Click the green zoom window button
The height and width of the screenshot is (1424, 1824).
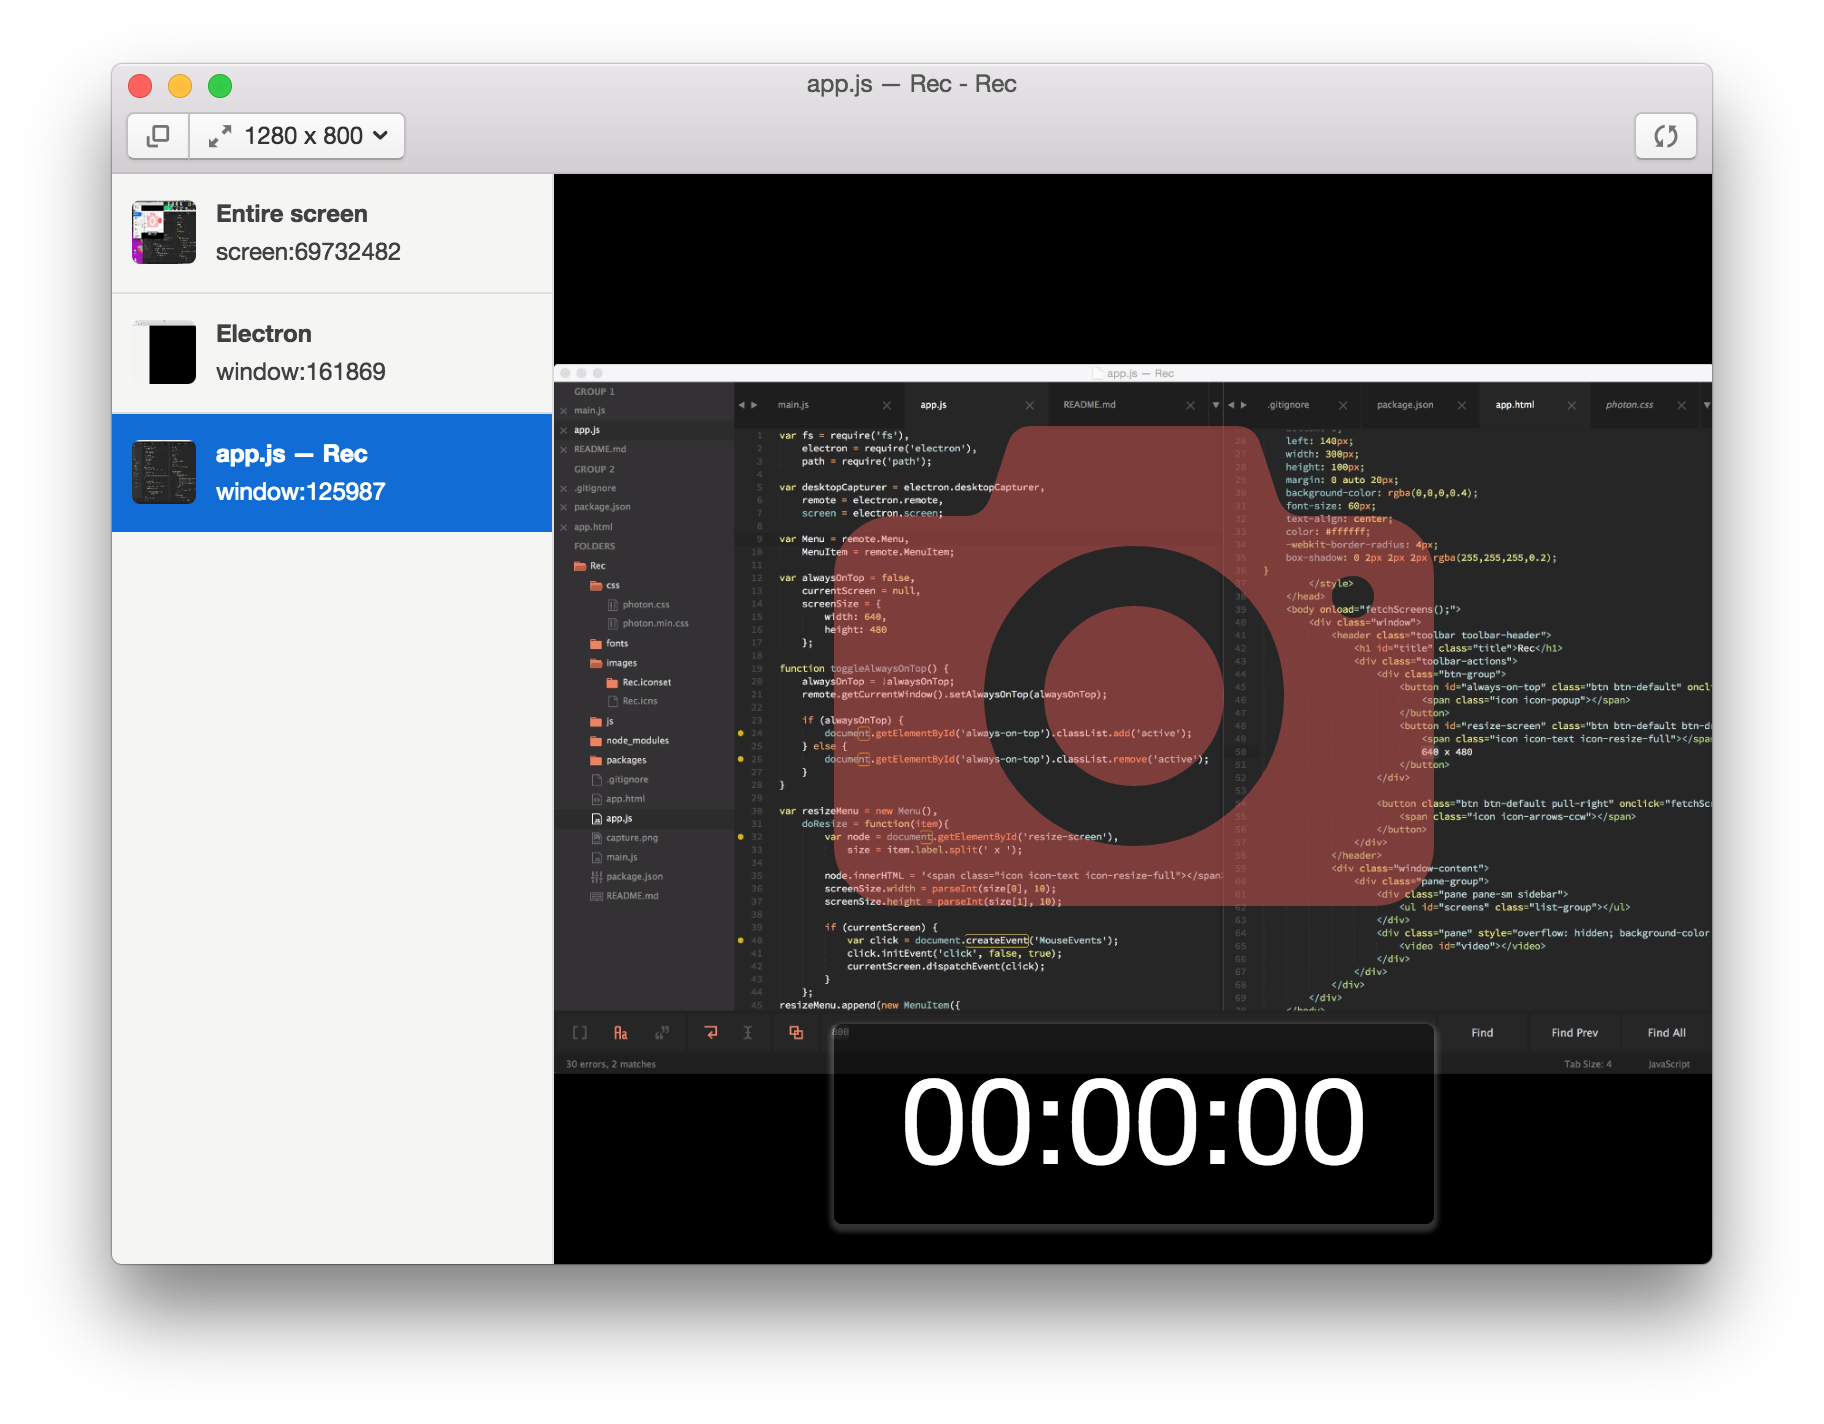(220, 86)
